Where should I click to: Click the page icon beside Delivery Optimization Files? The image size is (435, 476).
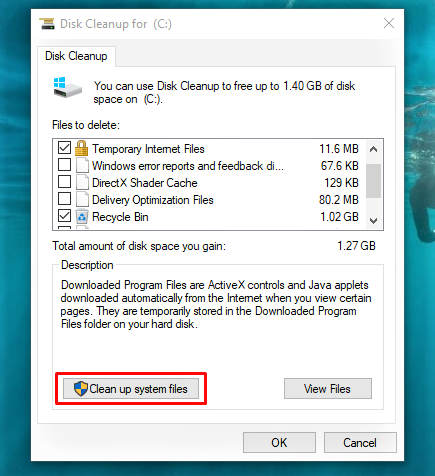[x=82, y=199]
